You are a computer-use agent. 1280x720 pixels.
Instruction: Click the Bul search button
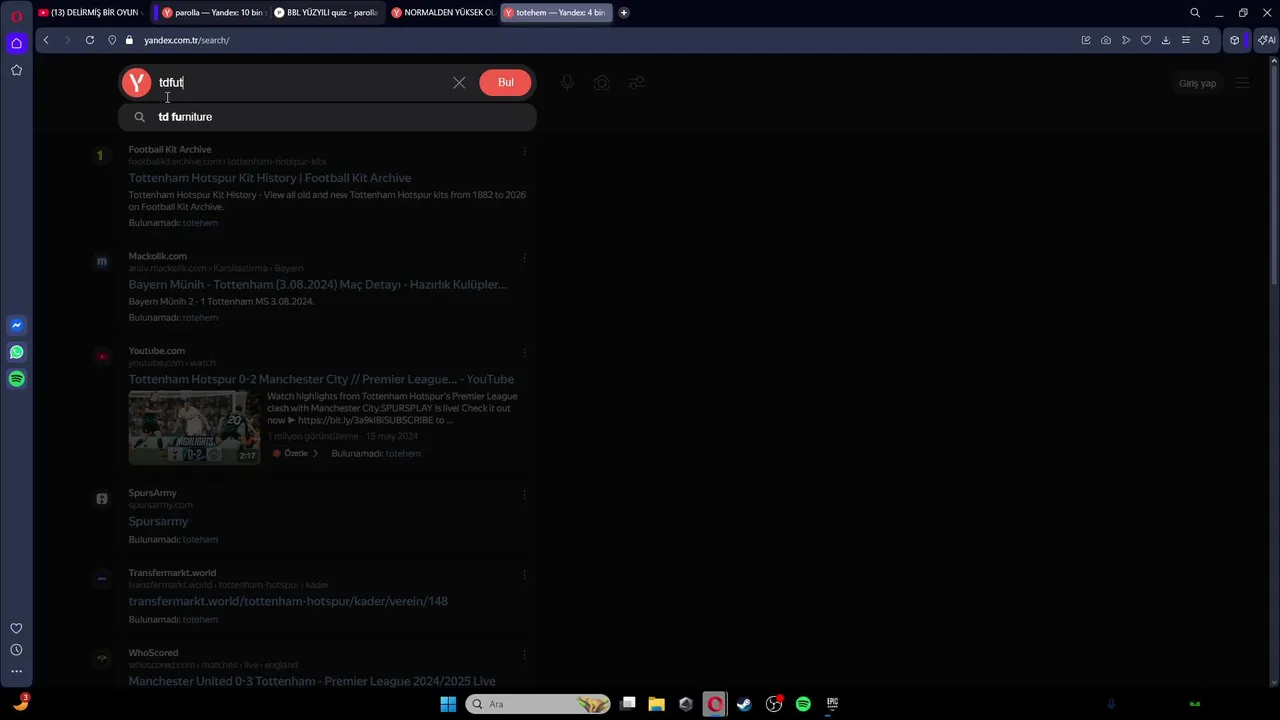point(506,83)
